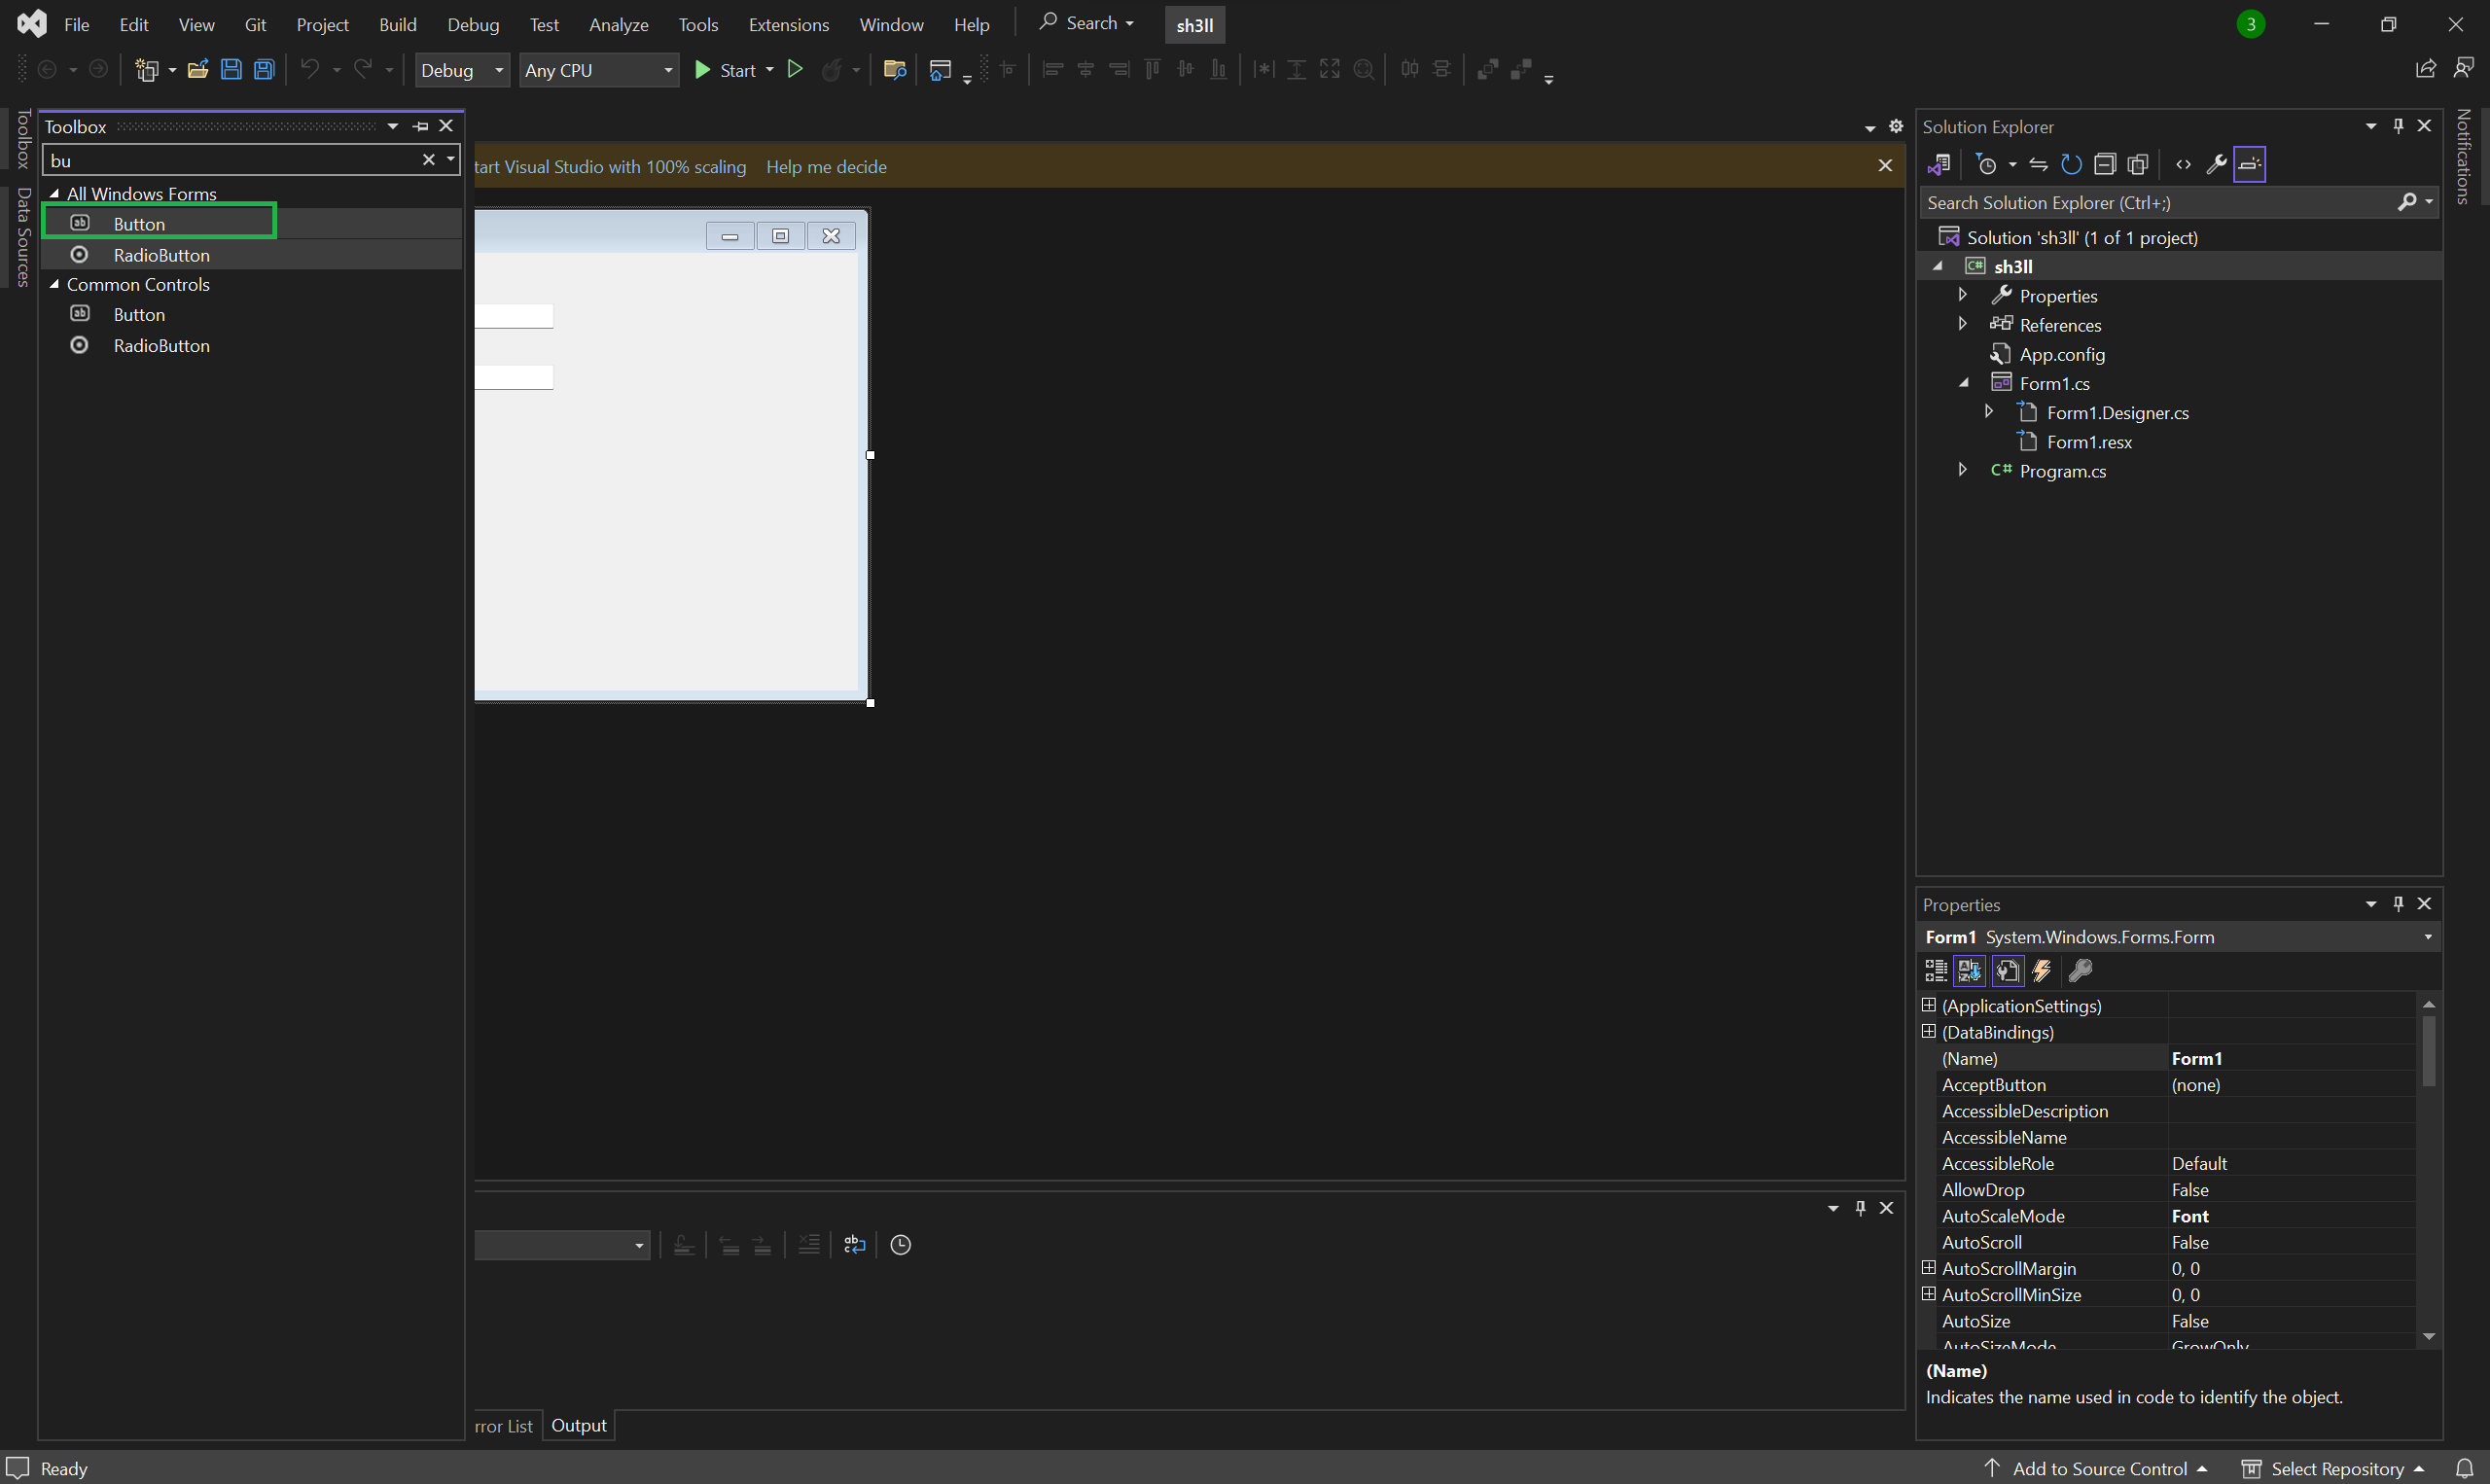Open the Debug configuration dropdown

[x=462, y=70]
